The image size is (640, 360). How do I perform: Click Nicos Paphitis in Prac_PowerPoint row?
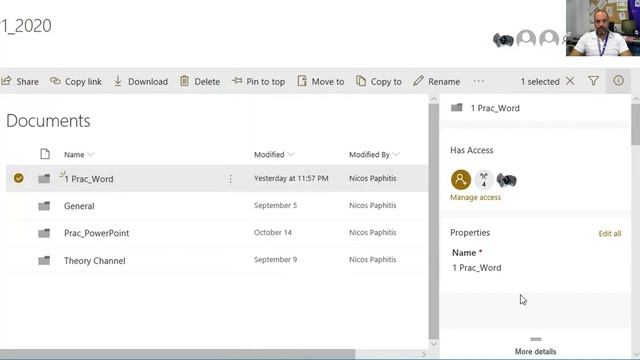point(373,232)
